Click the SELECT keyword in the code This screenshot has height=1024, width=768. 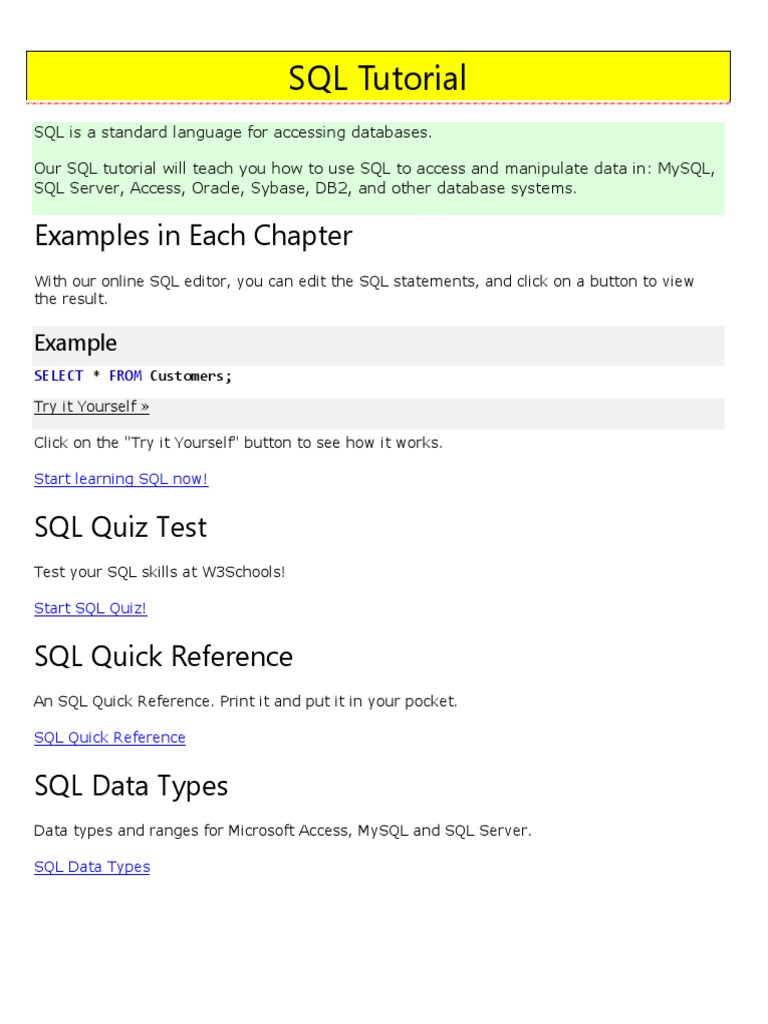[x=58, y=376]
